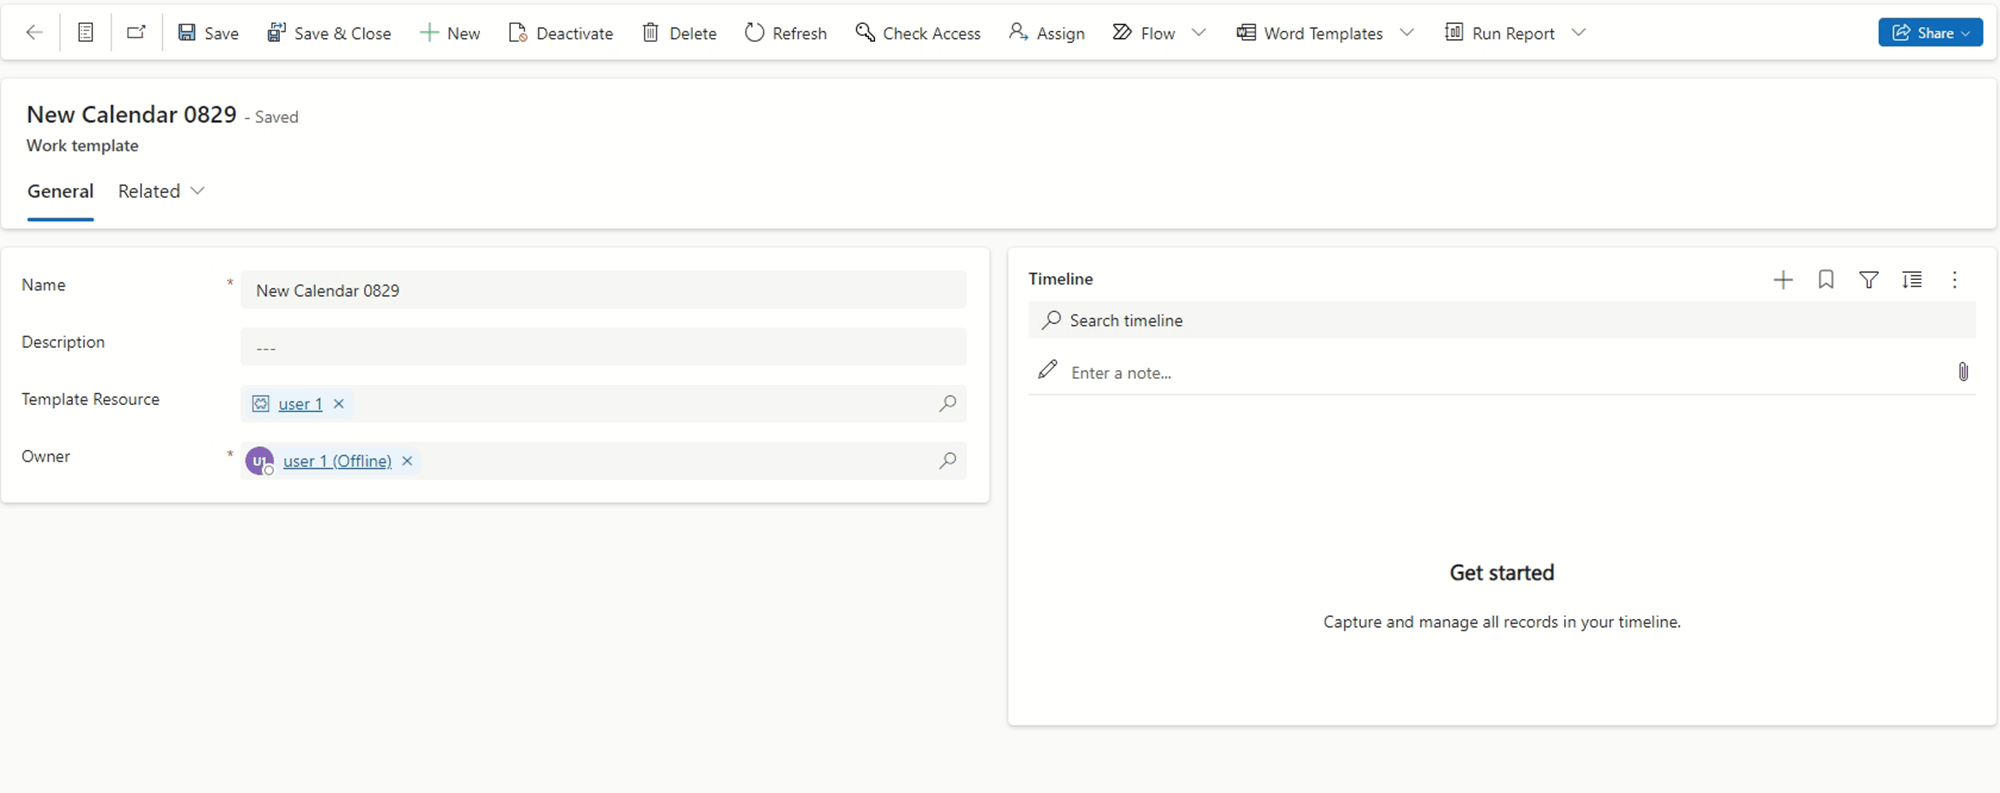The height and width of the screenshot is (793, 2000).
Task: Attach a file to the note
Action: (x=1963, y=372)
